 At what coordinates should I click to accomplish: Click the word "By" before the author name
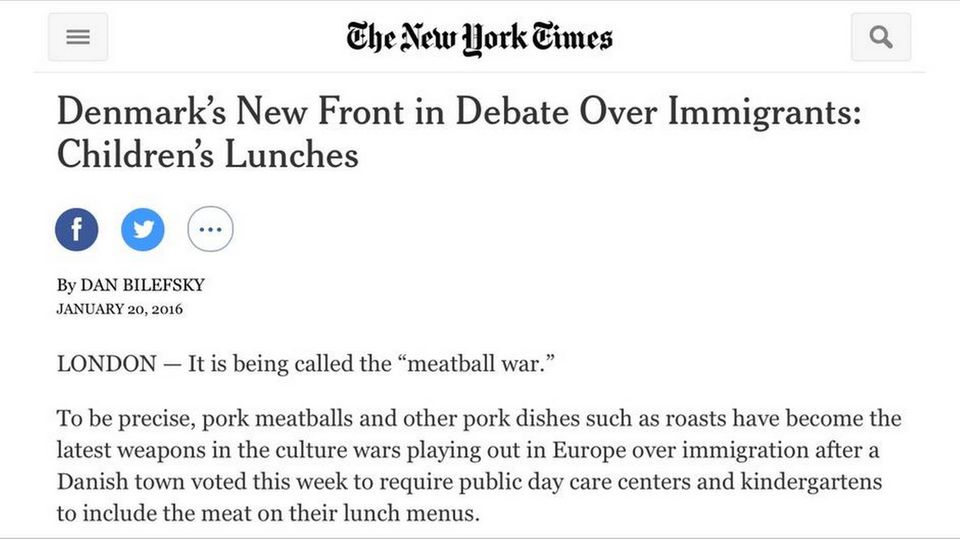click(66, 285)
